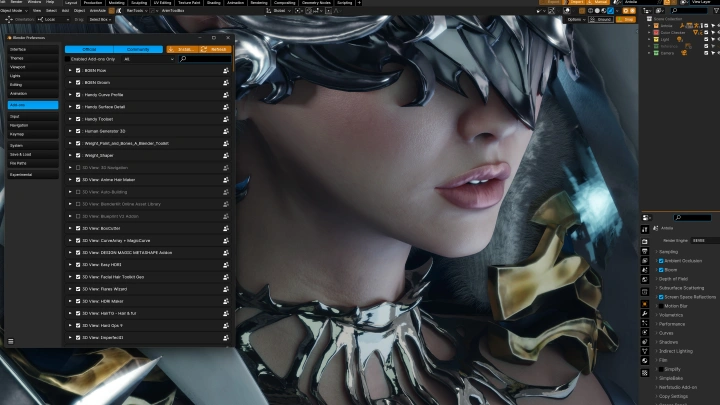The image size is (720, 405).
Task: Expand the 3D View: BoxCutter add-on details
Action: [x=70, y=228]
